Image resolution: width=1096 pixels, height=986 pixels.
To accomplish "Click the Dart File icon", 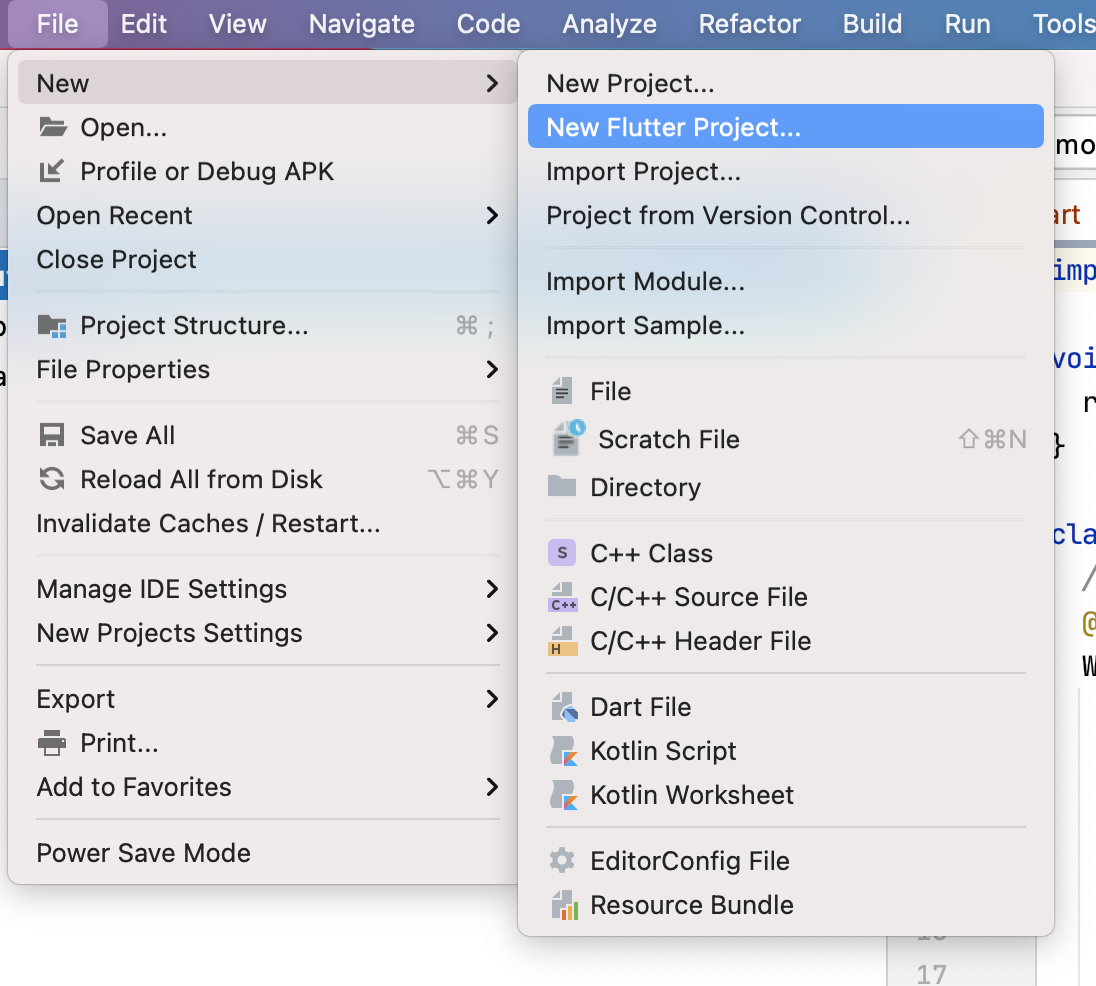I will pyautogui.click(x=565, y=707).
